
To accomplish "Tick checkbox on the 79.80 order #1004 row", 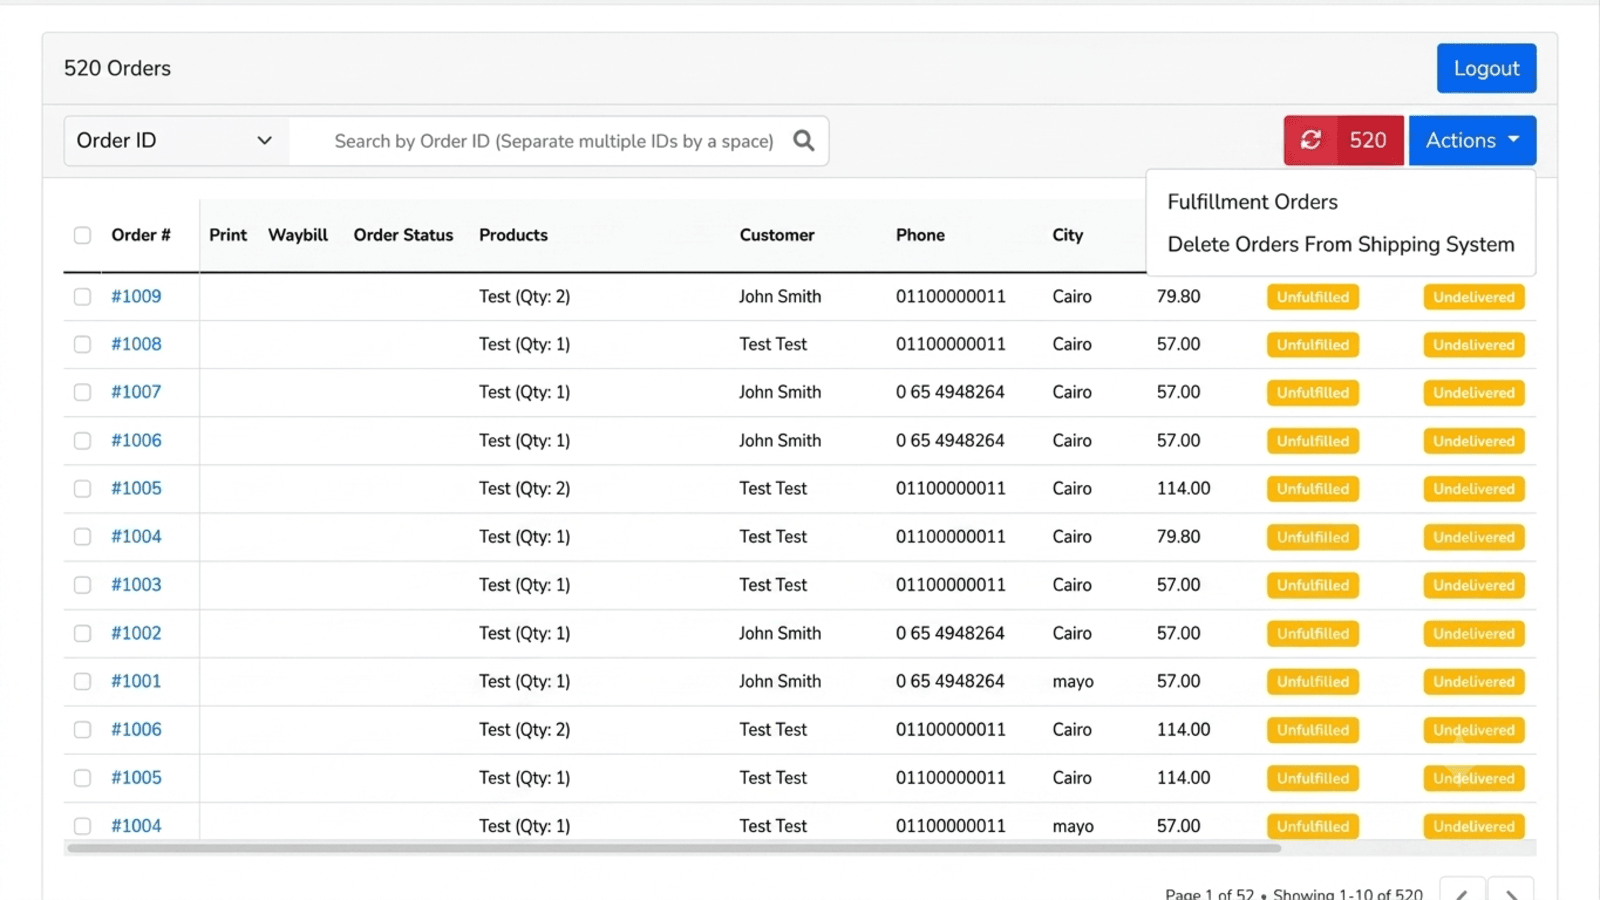I will click(x=82, y=537).
